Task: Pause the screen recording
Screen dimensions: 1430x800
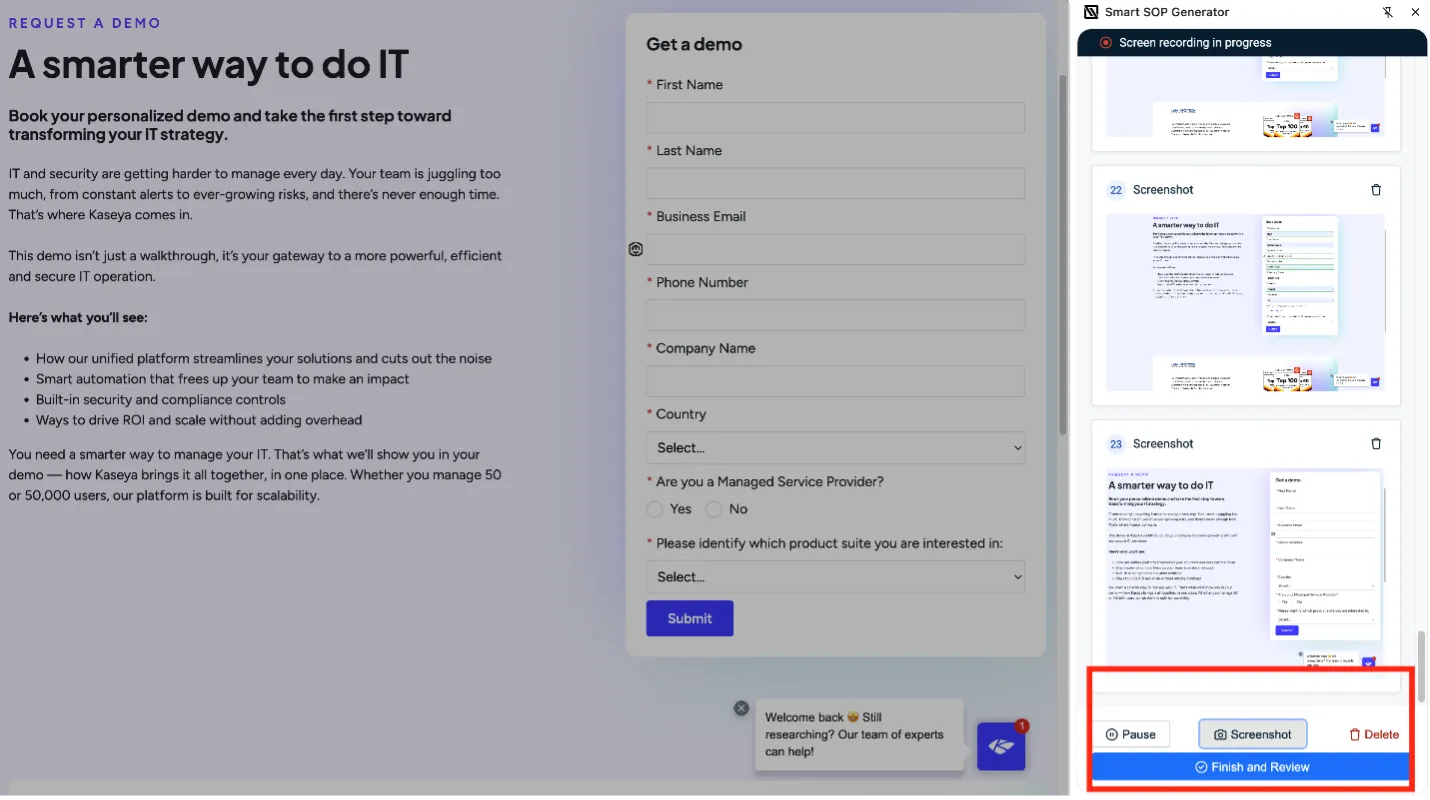Action: (1130, 734)
